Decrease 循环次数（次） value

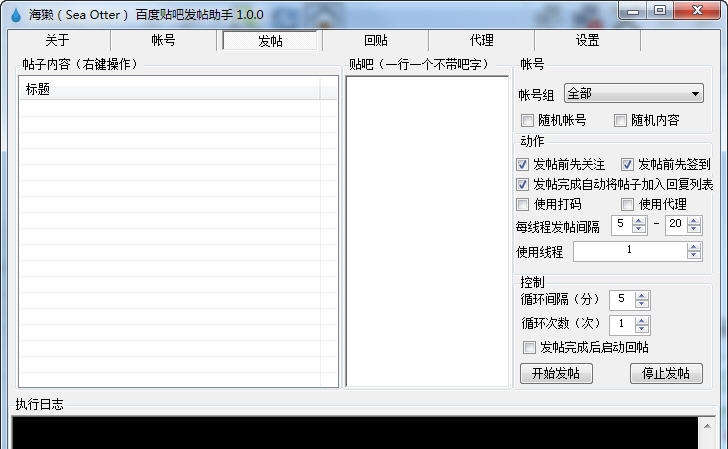[642, 329]
